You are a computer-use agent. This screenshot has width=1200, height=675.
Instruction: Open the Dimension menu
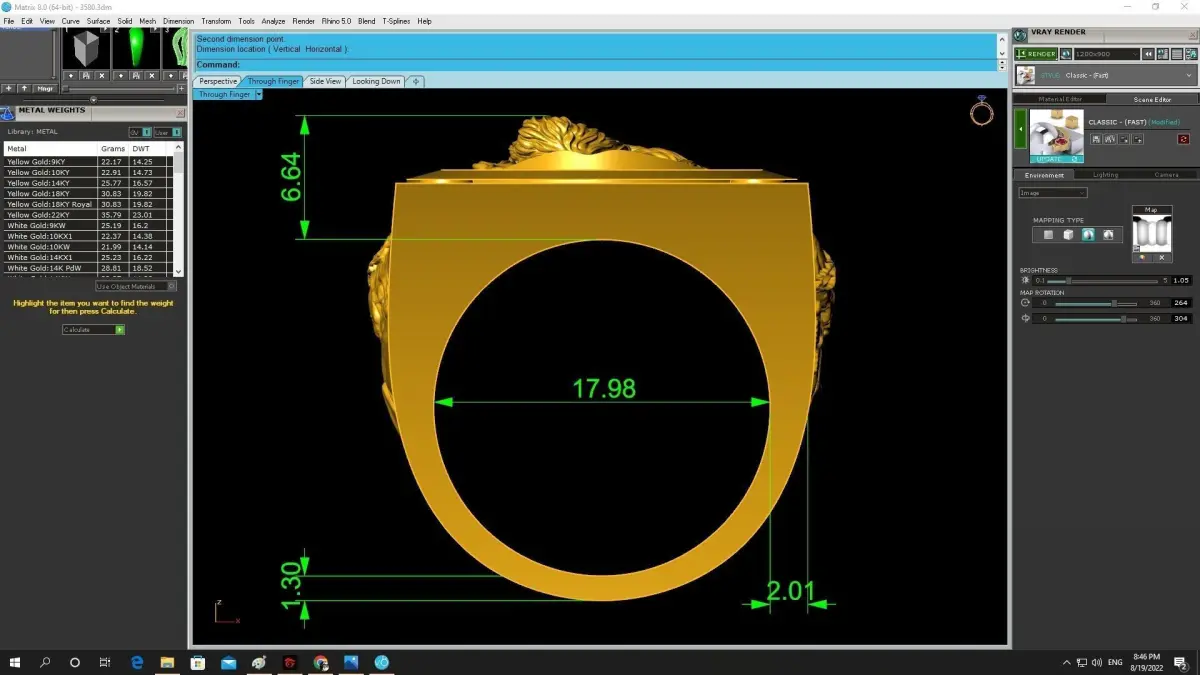coord(178,21)
